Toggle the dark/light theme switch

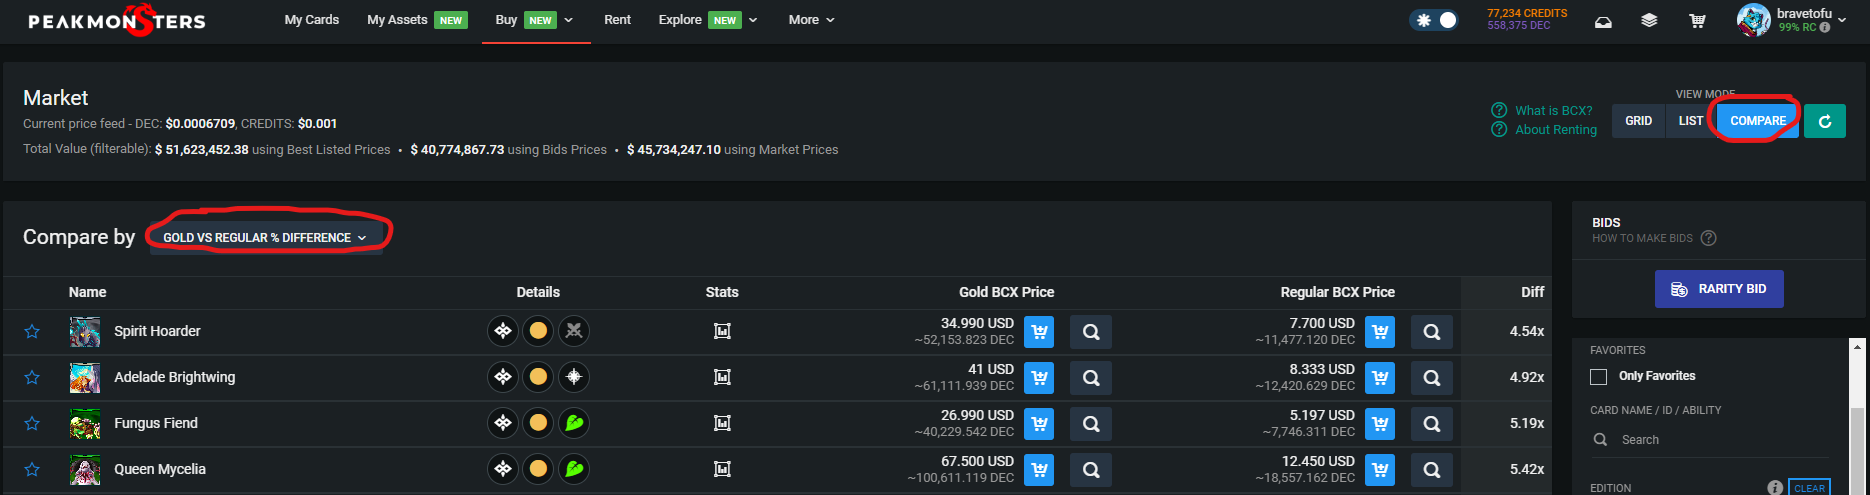pyautogui.click(x=1434, y=20)
